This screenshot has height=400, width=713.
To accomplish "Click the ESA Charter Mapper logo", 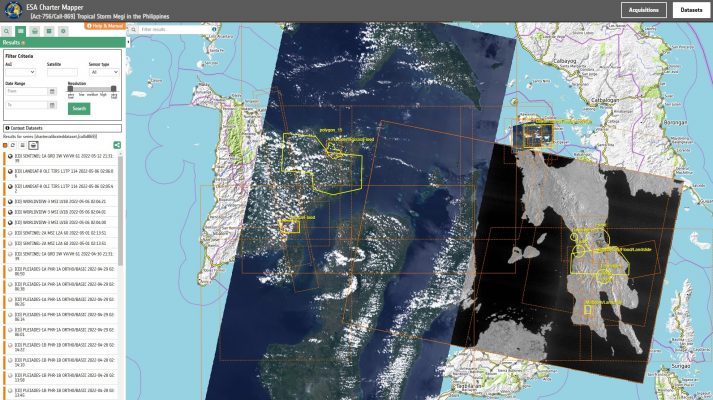I will point(13,10).
